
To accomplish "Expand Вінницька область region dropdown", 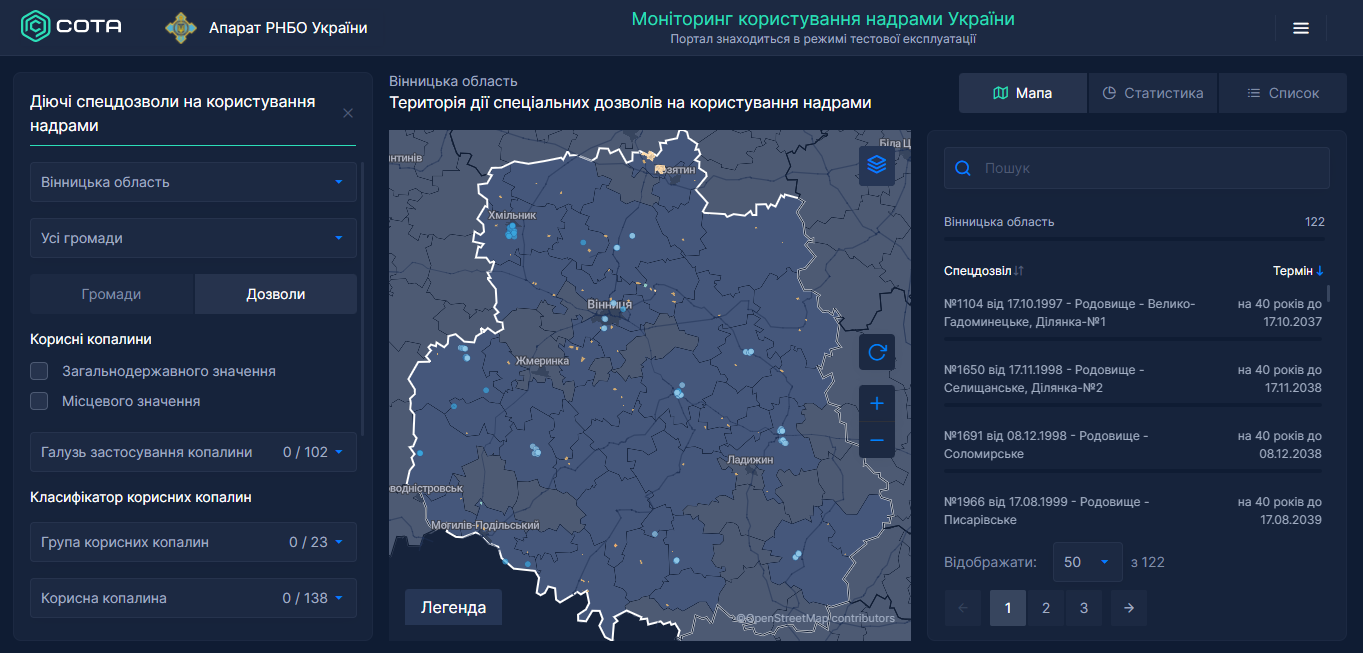I will pyautogui.click(x=193, y=182).
